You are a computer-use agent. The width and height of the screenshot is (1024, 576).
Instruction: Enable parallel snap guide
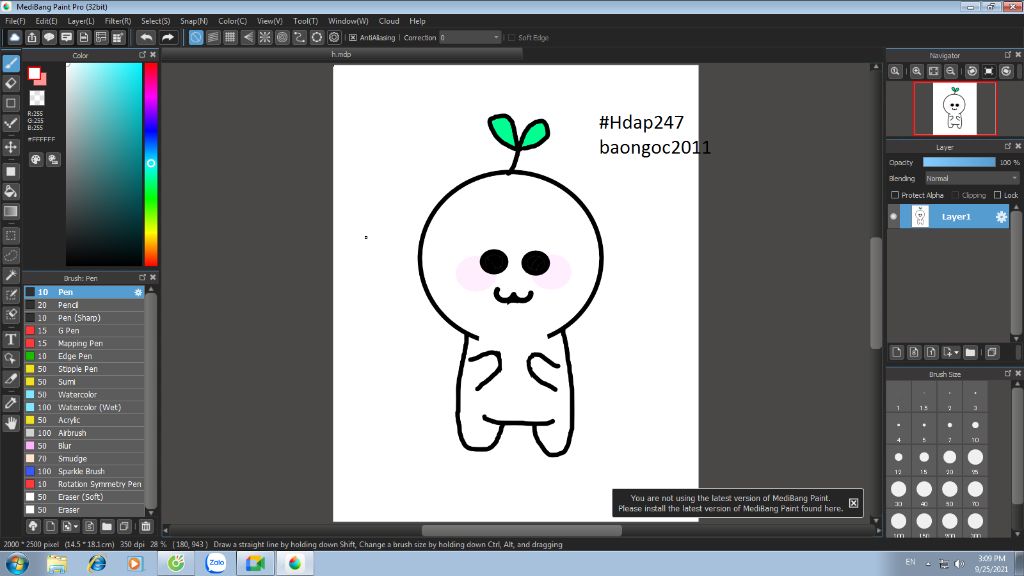point(213,38)
